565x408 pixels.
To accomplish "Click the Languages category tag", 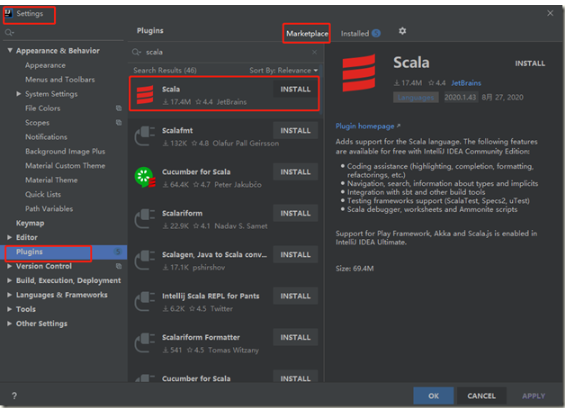I will [x=416, y=97].
